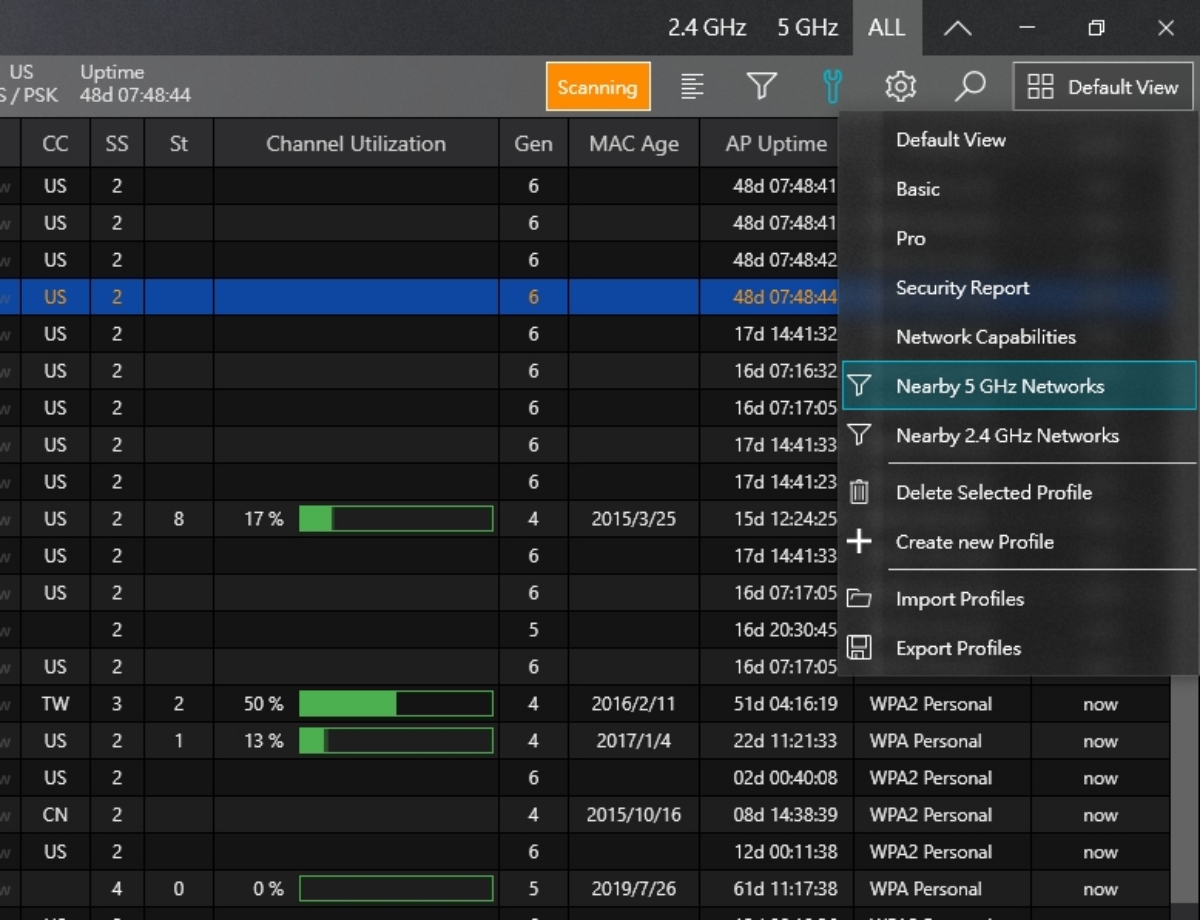
Task: Sort by the Channel Utilization column header
Action: (x=356, y=144)
